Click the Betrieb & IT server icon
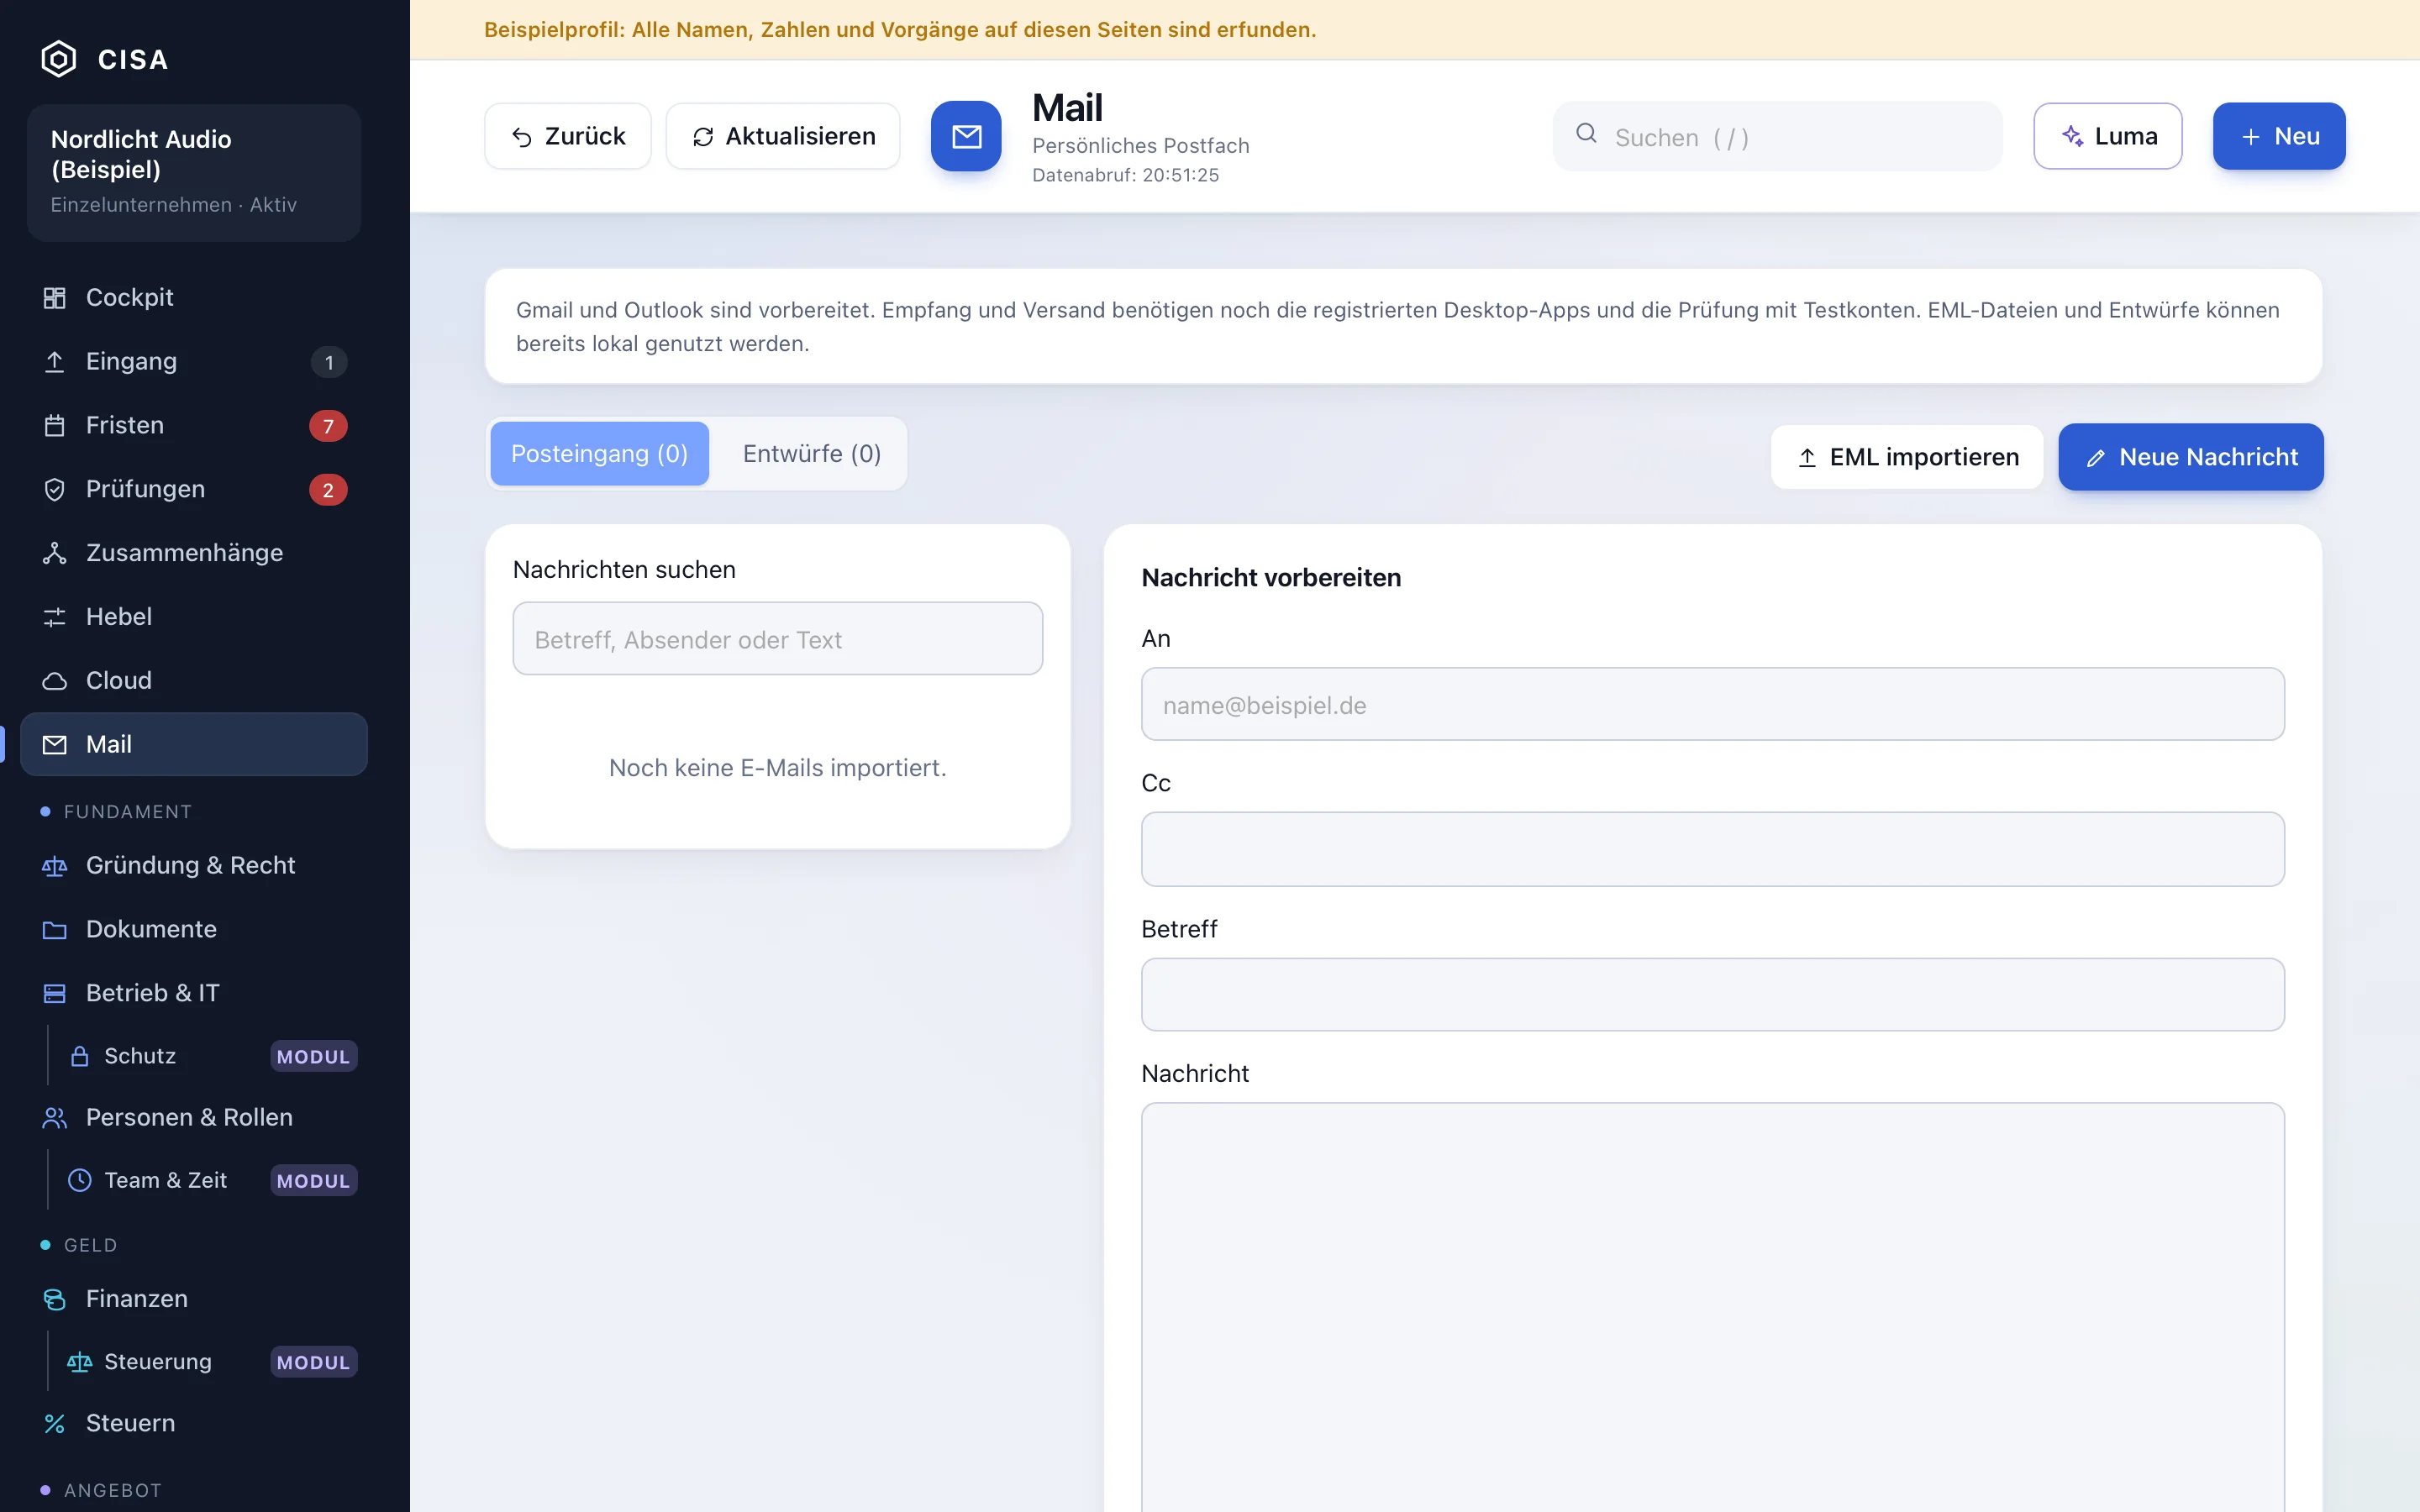Screen dimensions: 2420x1512 click(54, 994)
